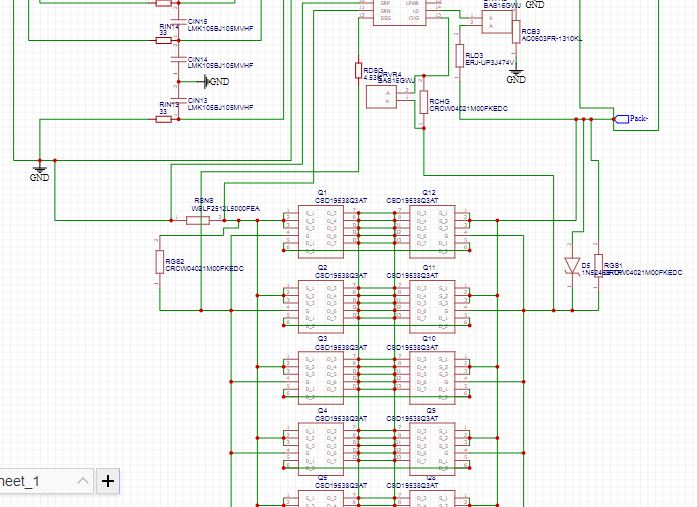Add a new schematic sheet with plus button
697x507 pixels.
pyautogui.click(x=108, y=481)
